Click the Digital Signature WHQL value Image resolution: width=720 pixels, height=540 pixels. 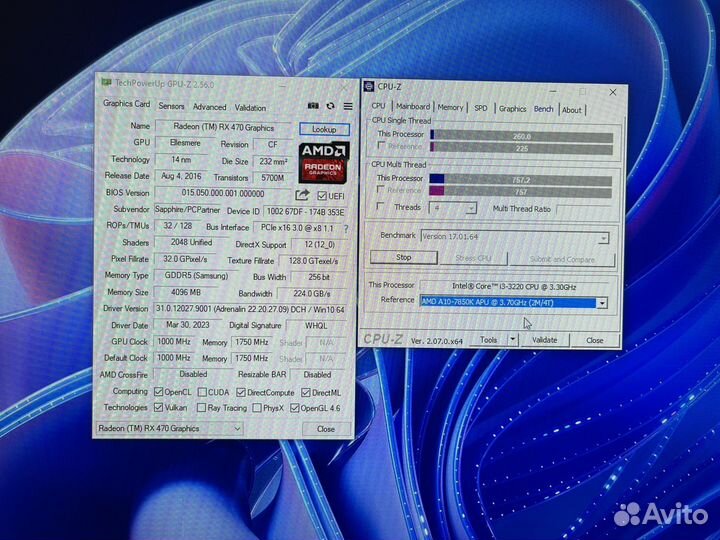[x=316, y=326]
